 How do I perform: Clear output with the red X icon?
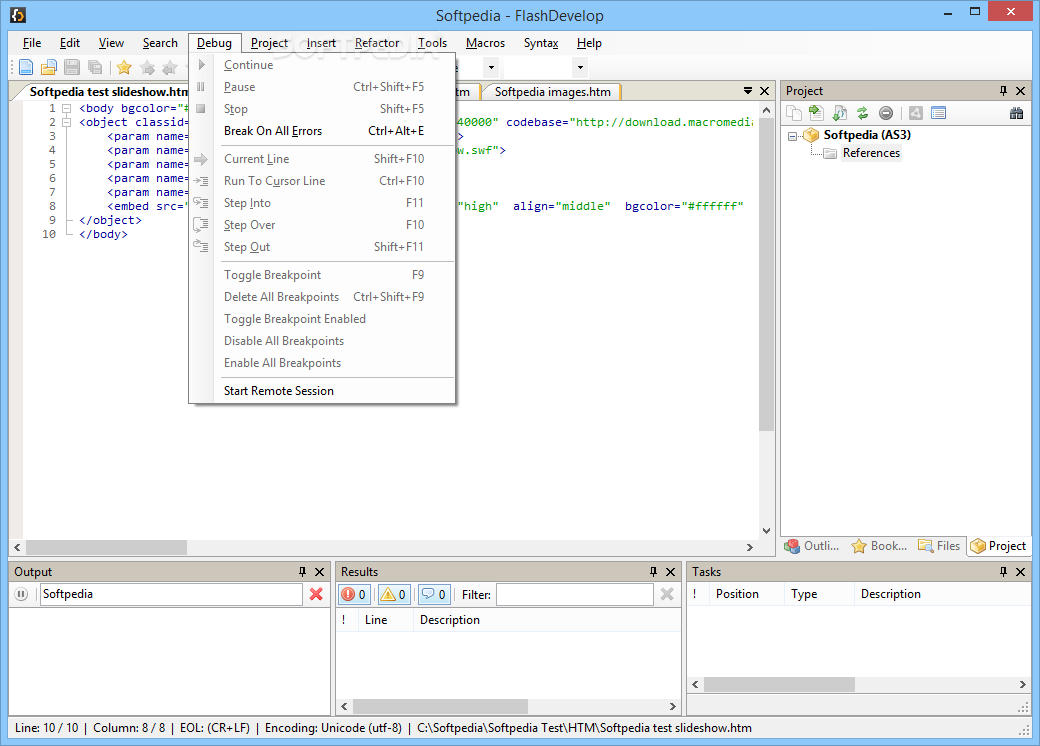(316, 594)
